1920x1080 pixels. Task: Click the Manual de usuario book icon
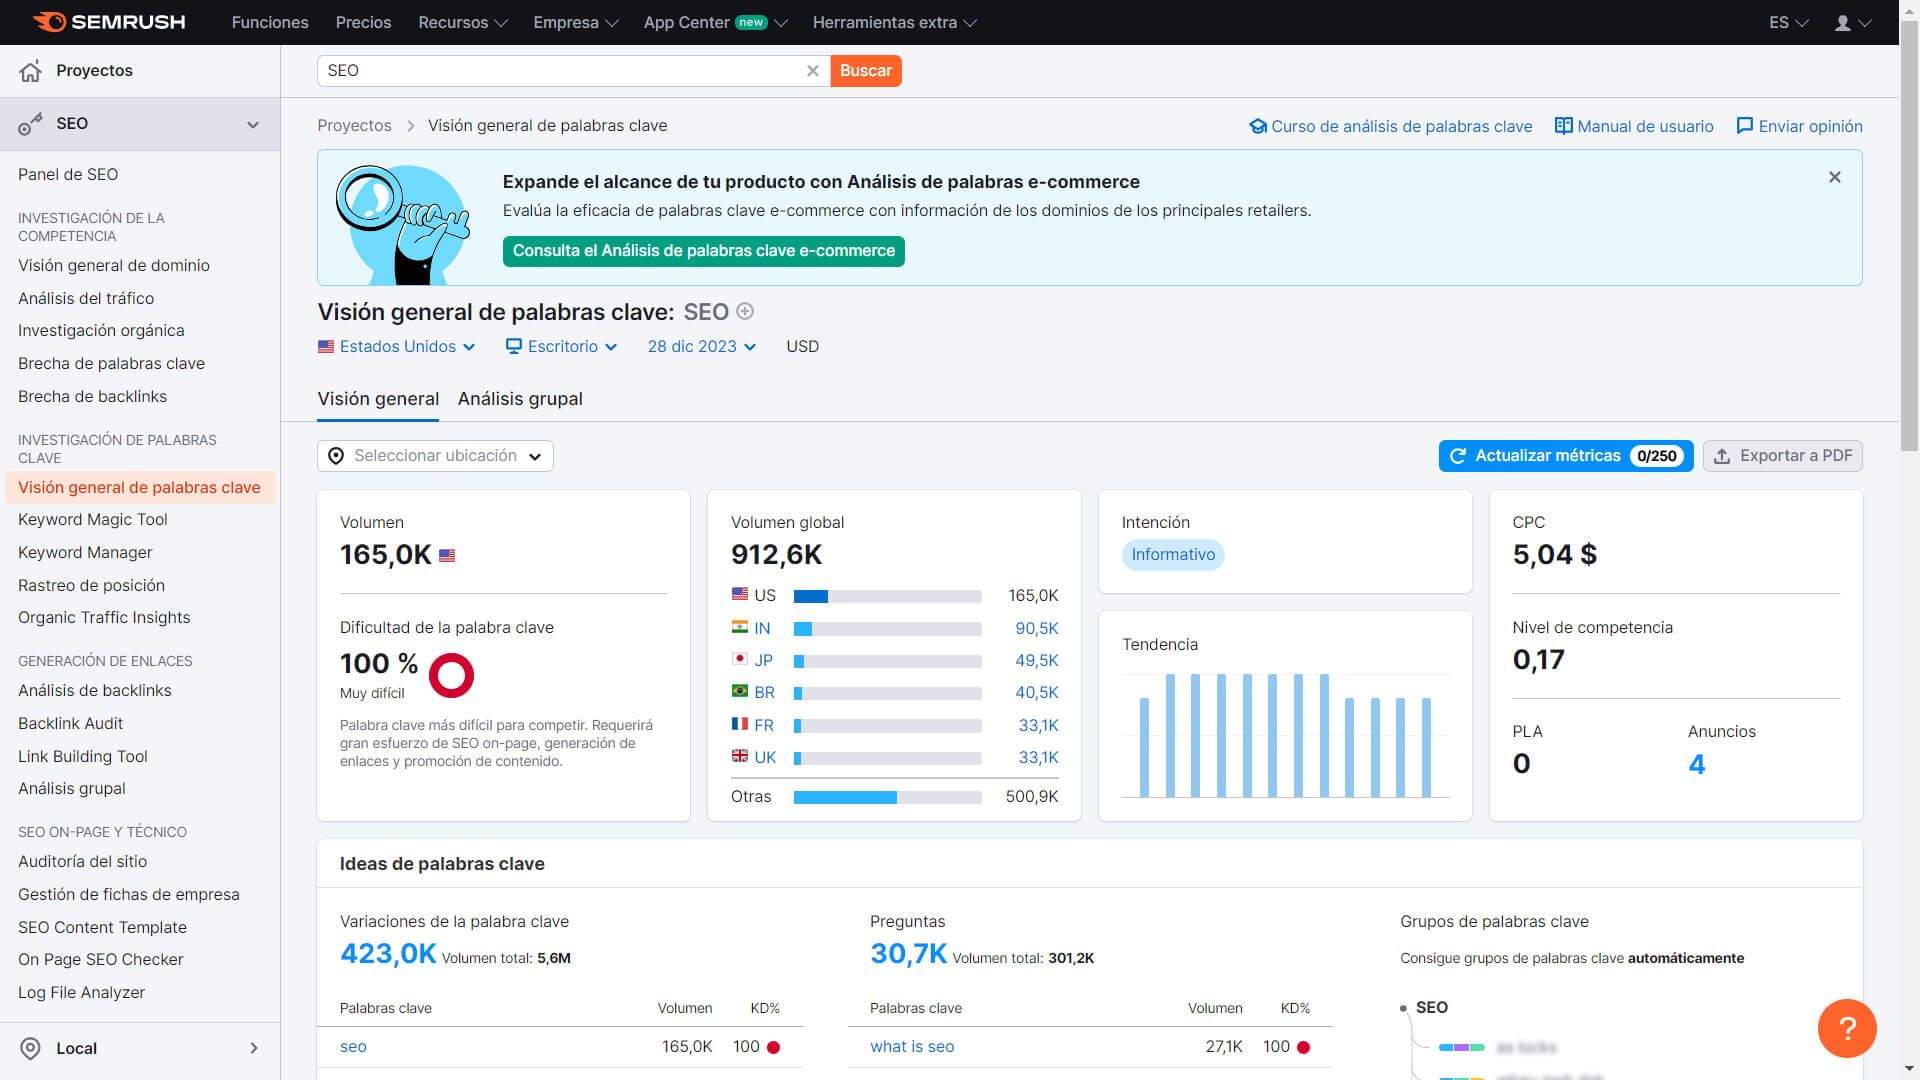[1564, 126]
